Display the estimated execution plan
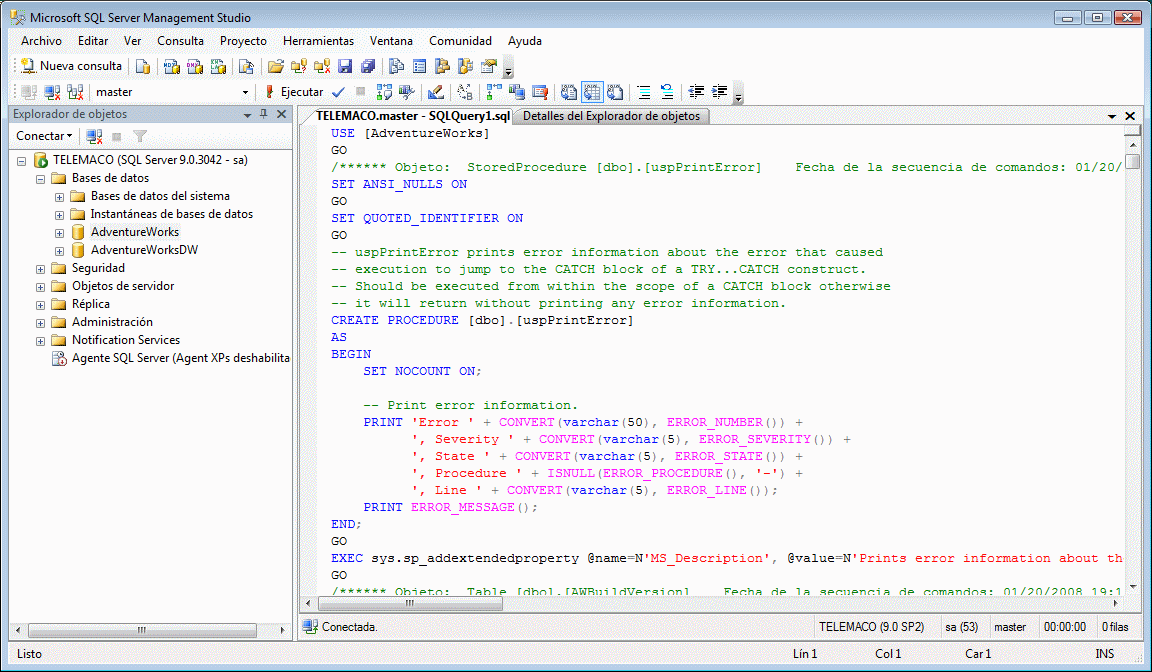Image resolution: width=1152 pixels, height=672 pixels. tap(384, 92)
